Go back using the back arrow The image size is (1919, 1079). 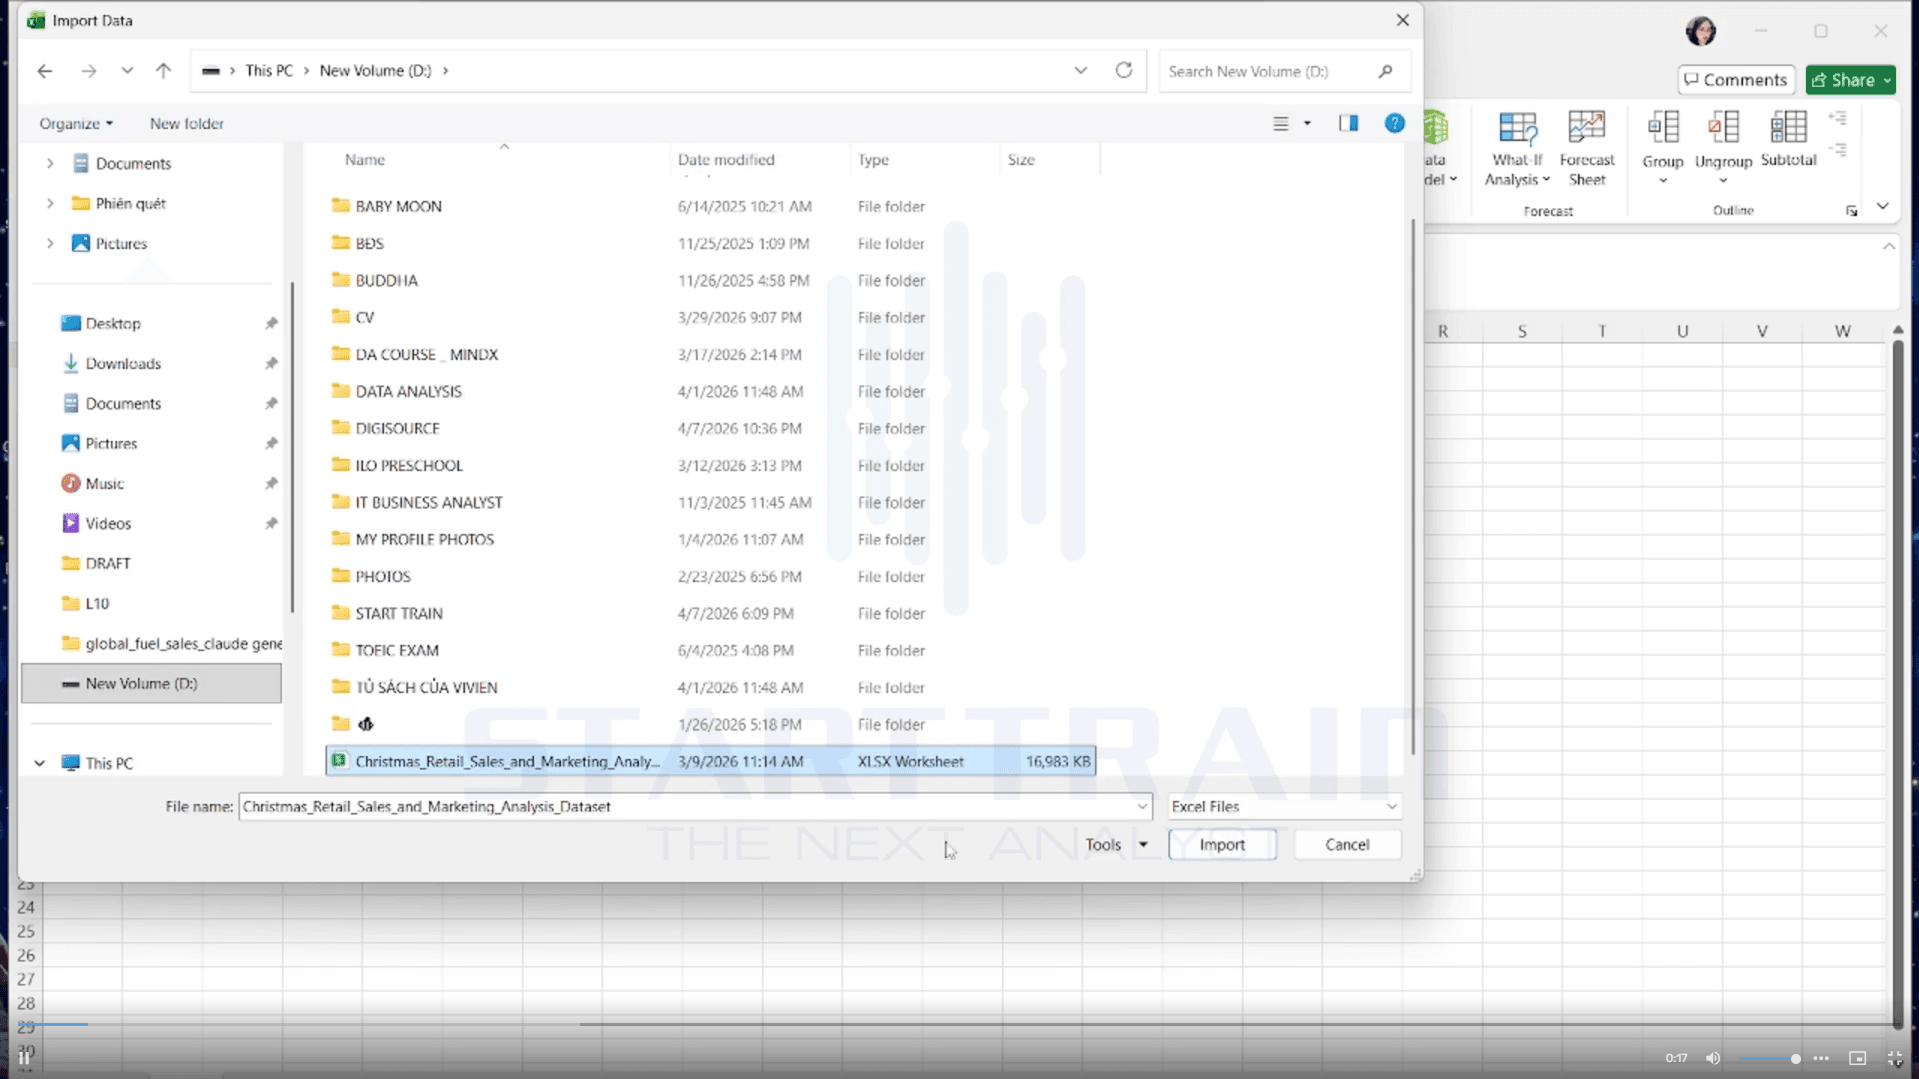point(45,71)
